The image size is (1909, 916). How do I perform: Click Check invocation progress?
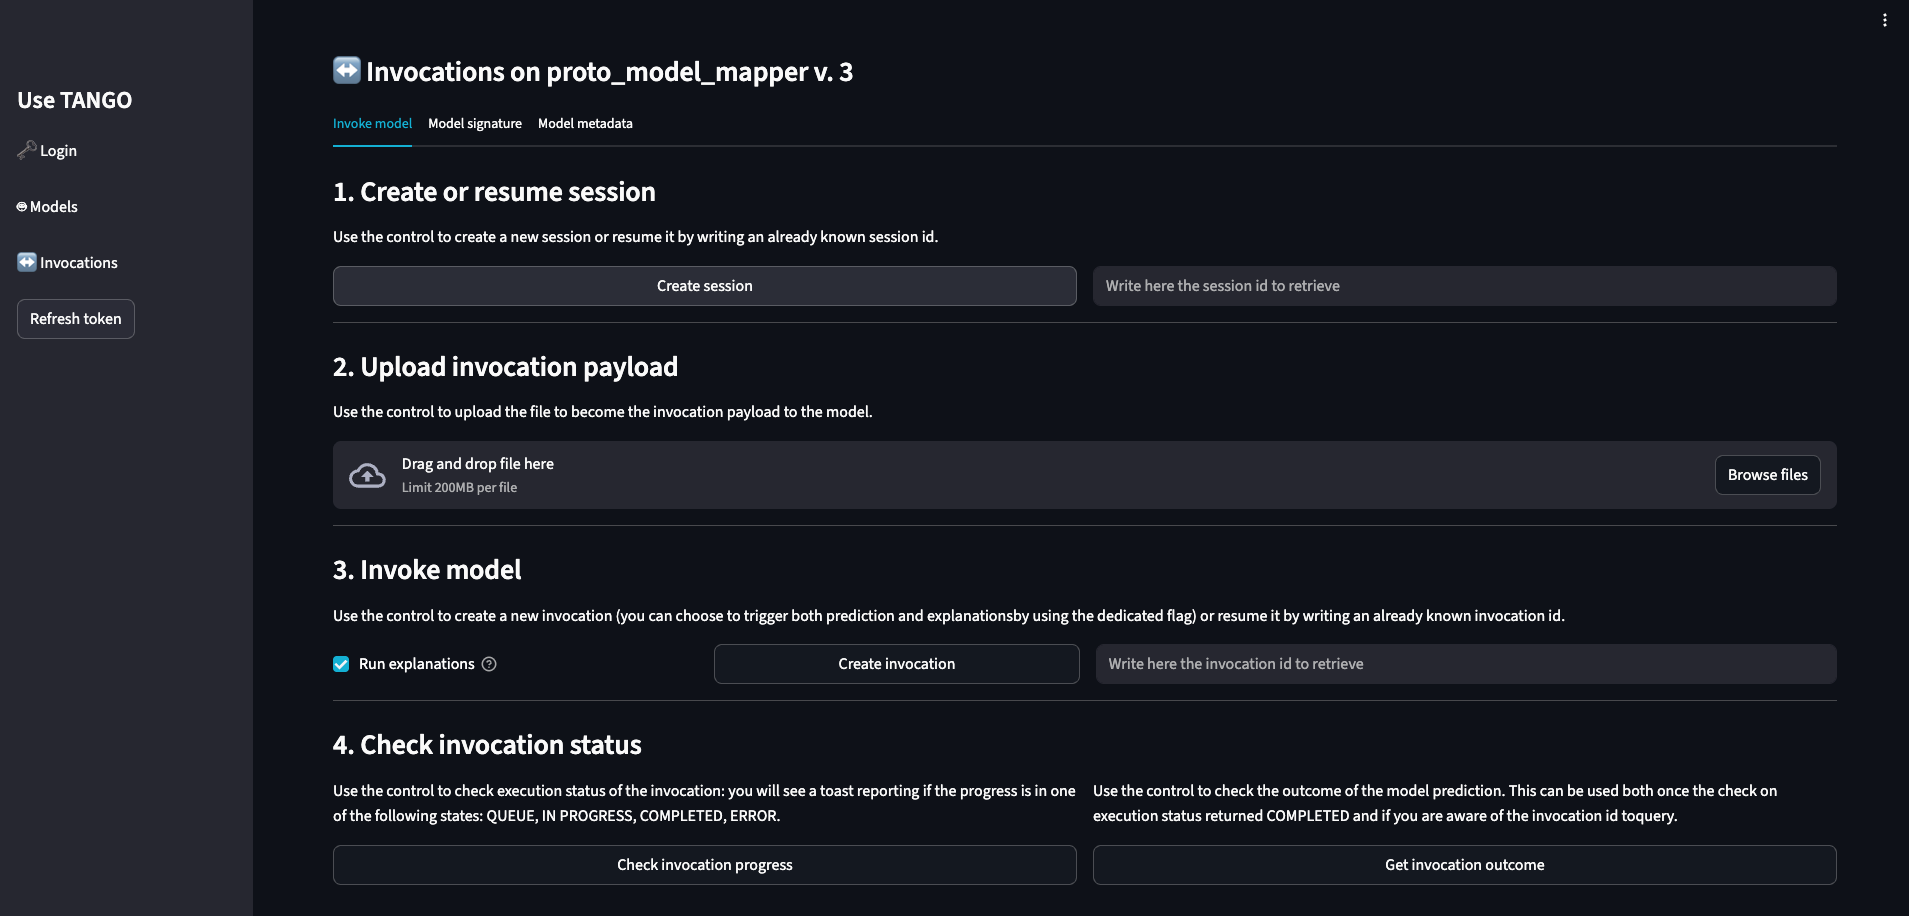pos(704,865)
